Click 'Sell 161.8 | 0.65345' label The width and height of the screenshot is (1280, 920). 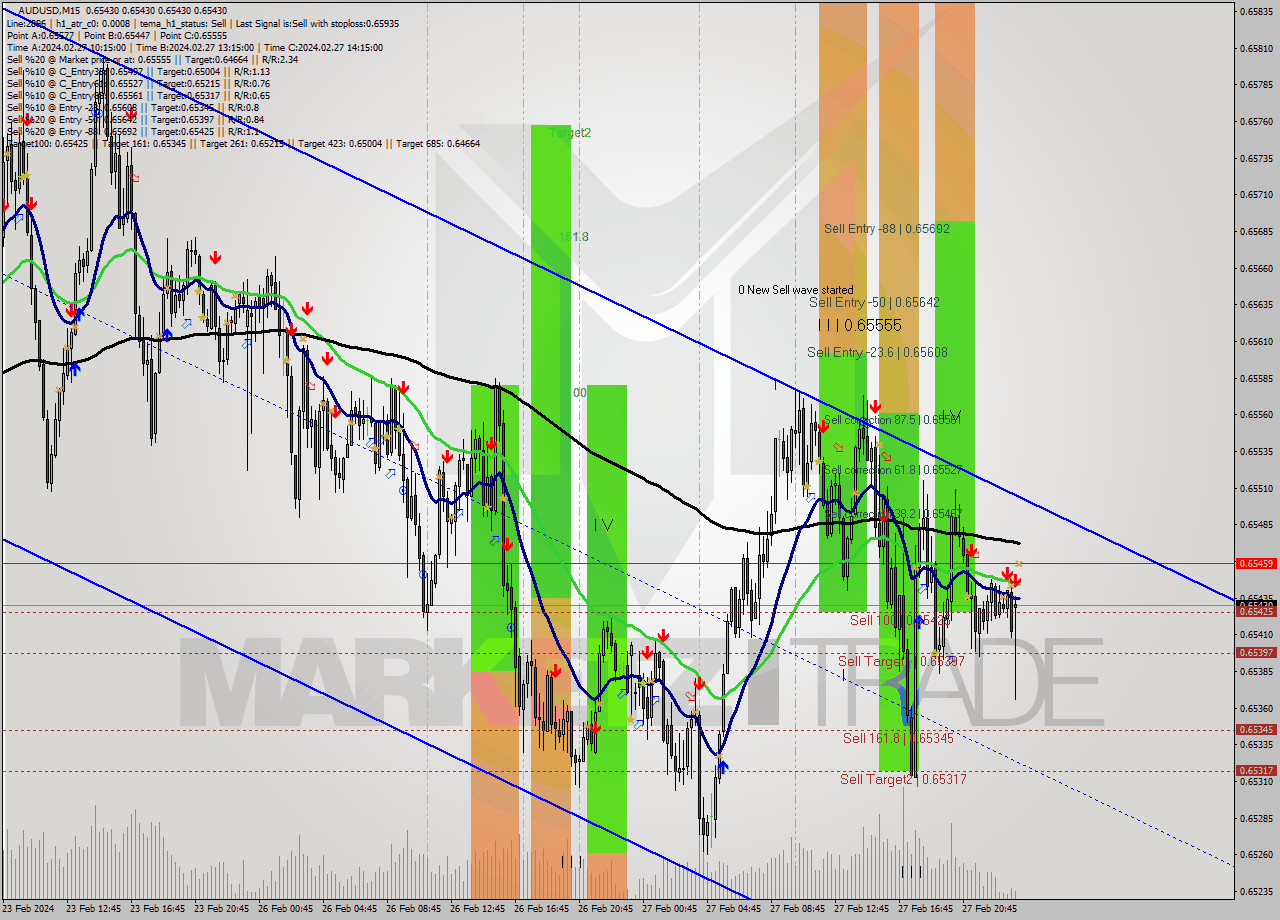pos(898,738)
